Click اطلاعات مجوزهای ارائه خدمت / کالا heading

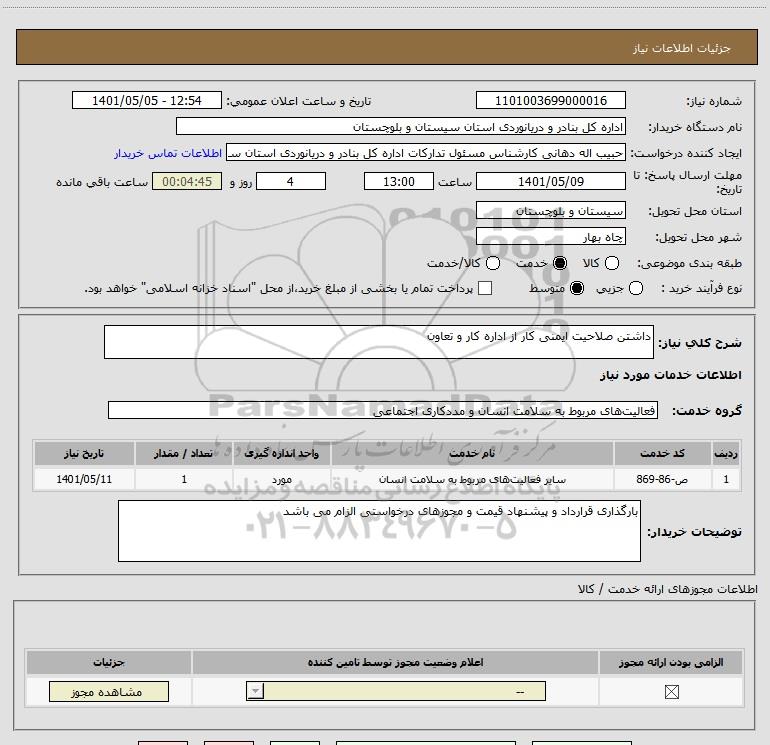[668, 589]
